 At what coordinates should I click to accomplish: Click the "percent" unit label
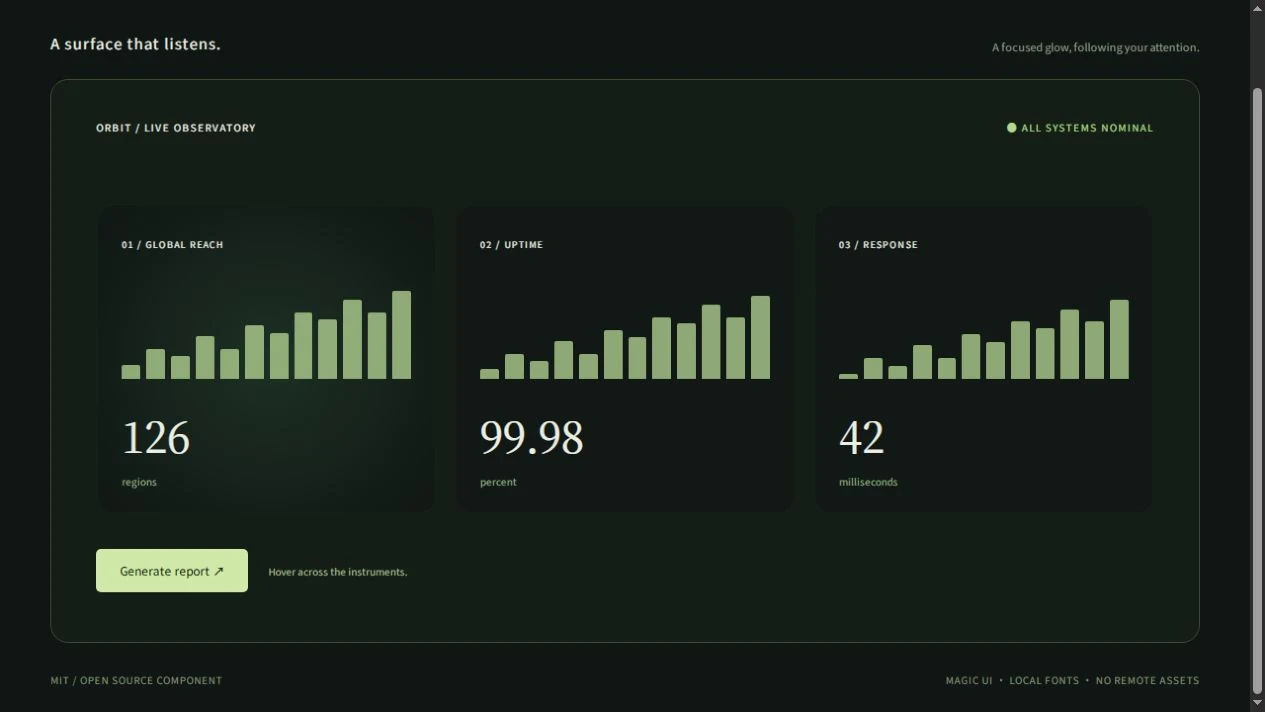coord(498,482)
